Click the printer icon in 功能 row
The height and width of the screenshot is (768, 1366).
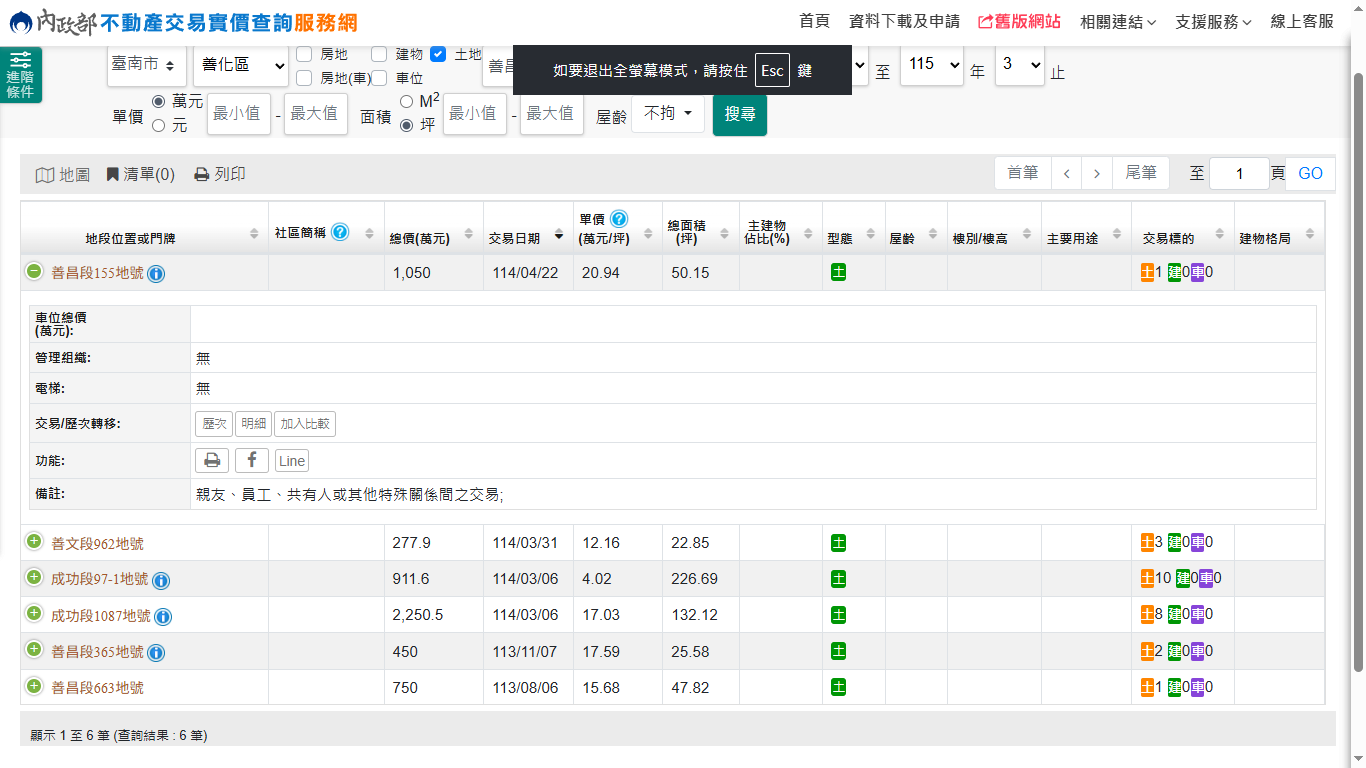tap(211, 460)
